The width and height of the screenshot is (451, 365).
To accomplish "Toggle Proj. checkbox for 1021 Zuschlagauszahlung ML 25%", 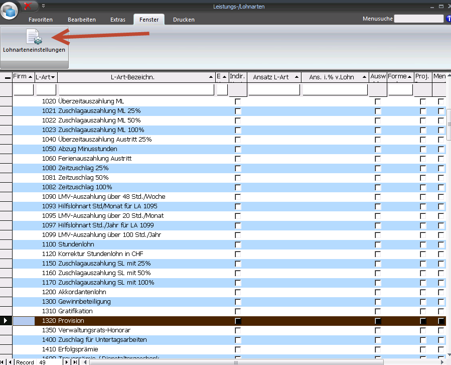I will click(423, 111).
